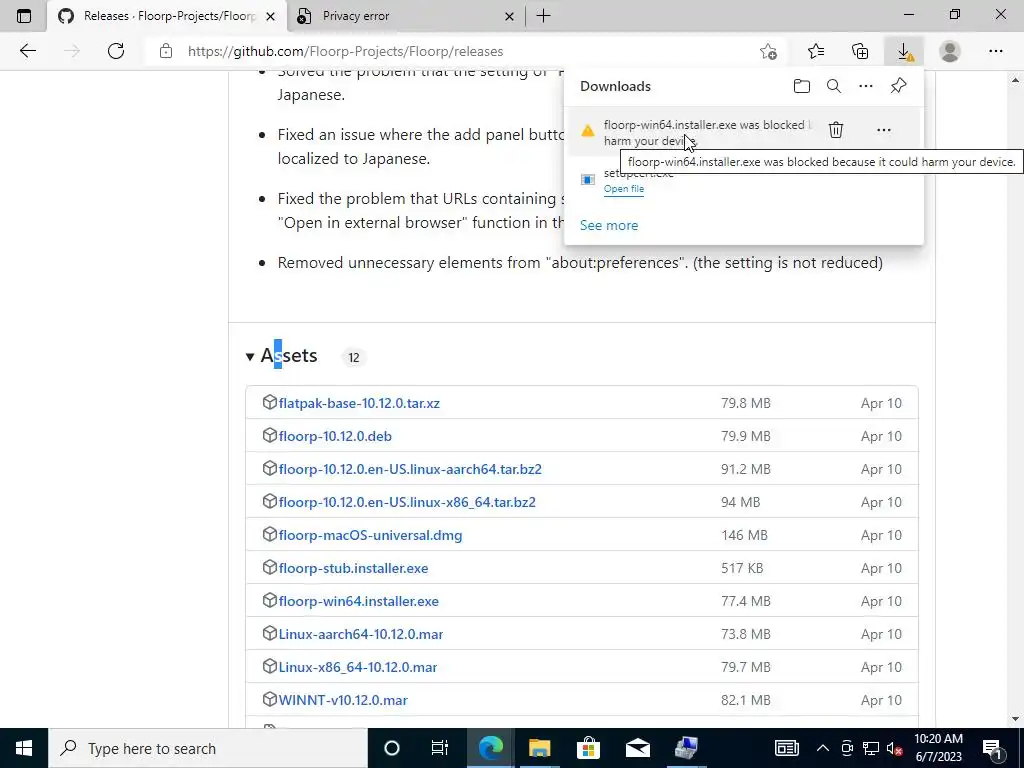Go back to the previous page

coord(27,51)
